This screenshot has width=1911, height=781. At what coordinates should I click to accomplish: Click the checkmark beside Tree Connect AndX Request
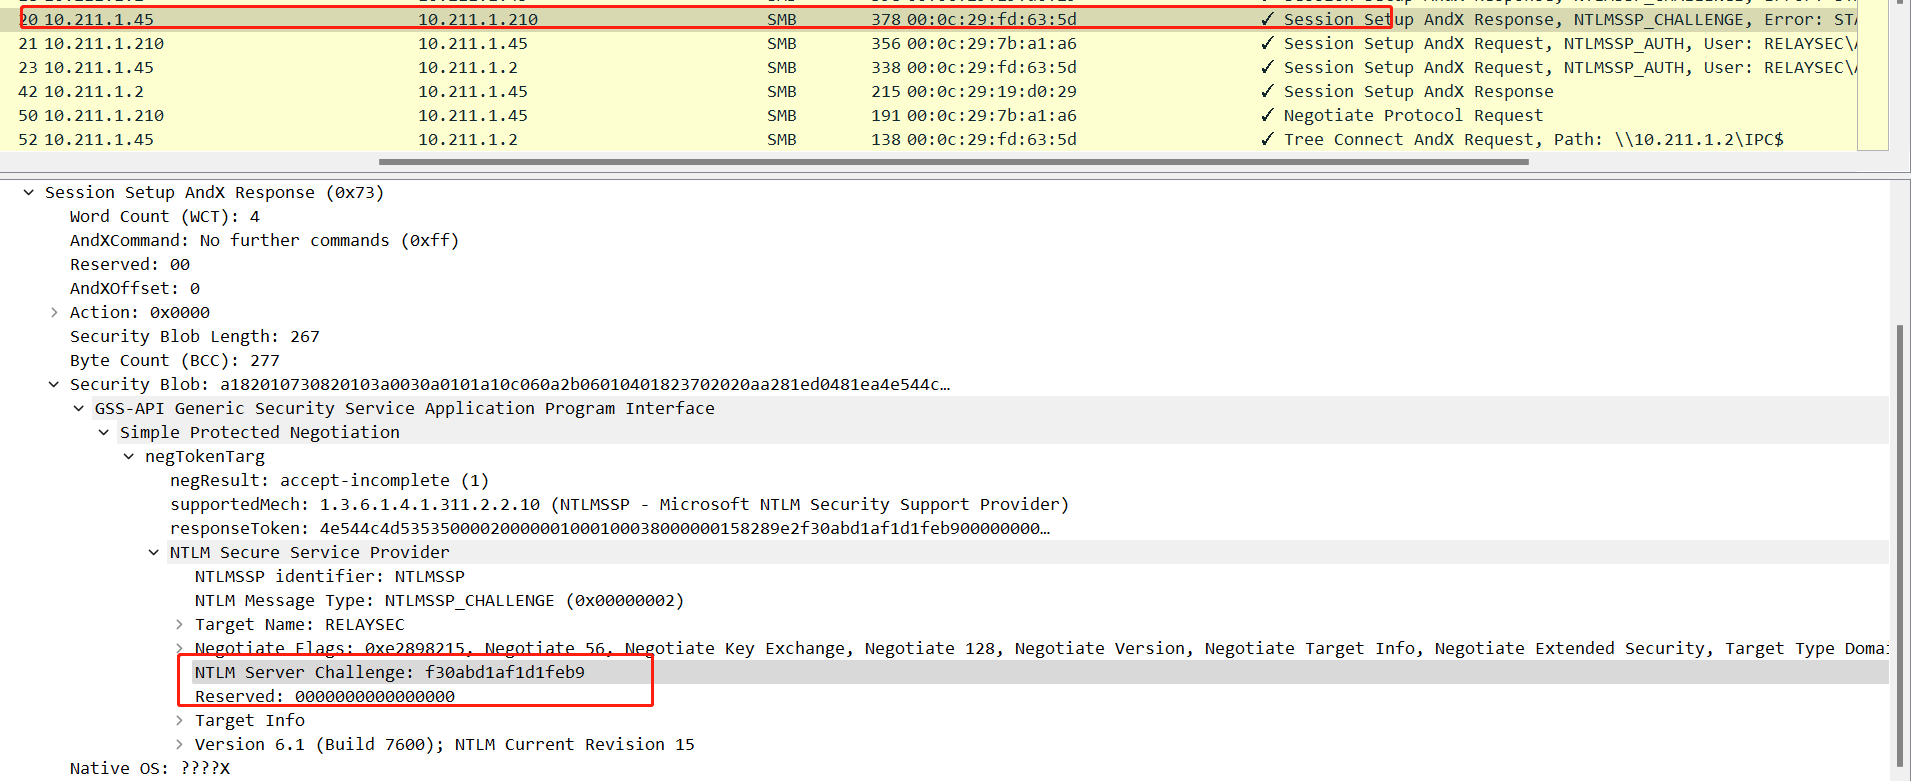1267,140
